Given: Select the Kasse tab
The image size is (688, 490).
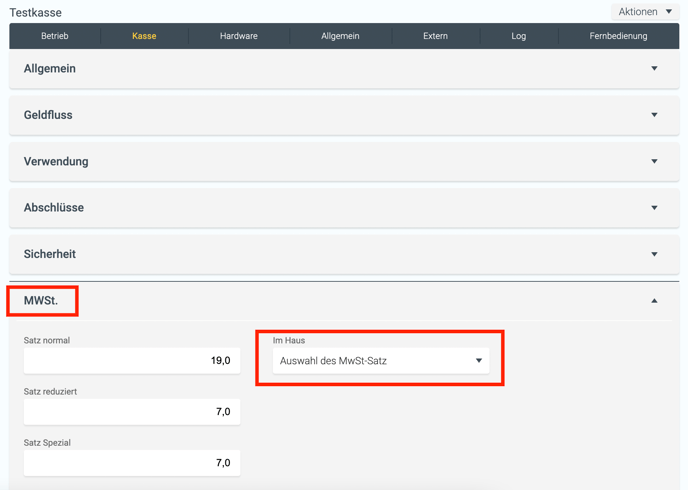Looking at the screenshot, I should (144, 36).
